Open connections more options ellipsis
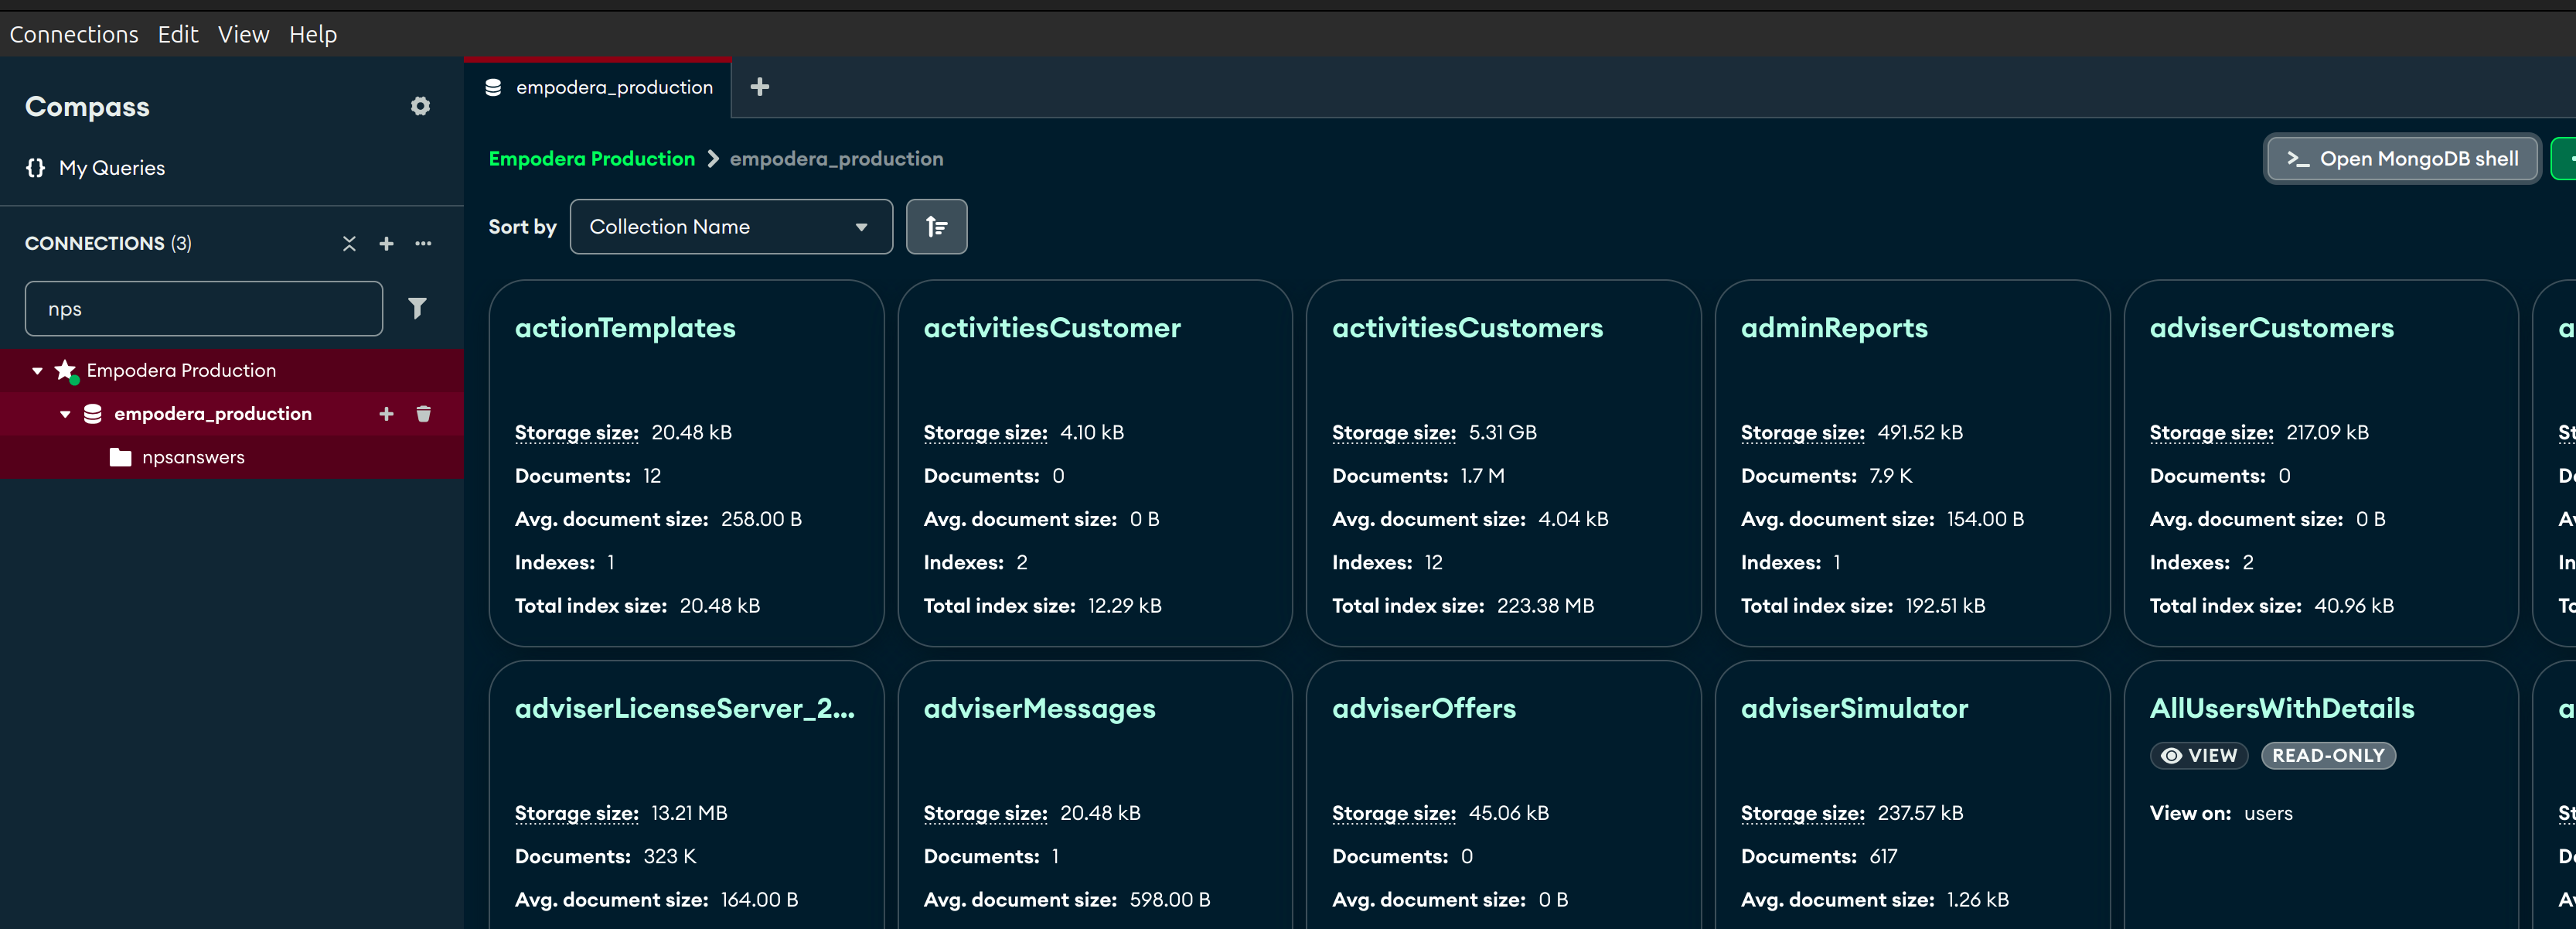The image size is (2576, 929). click(423, 243)
